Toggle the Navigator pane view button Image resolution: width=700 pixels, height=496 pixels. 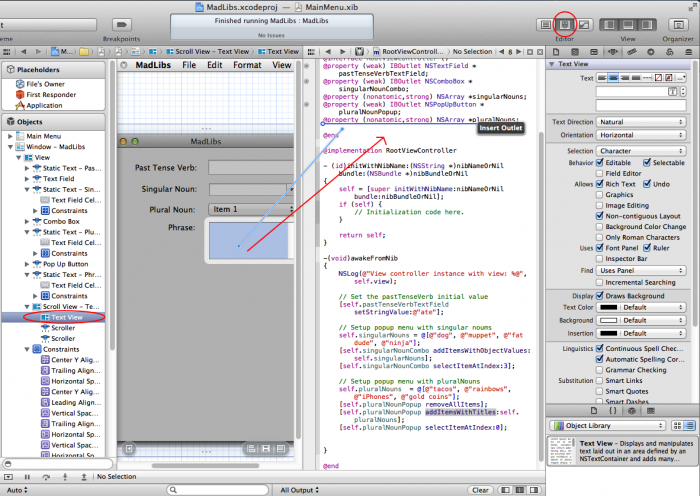pyautogui.click(x=609, y=25)
